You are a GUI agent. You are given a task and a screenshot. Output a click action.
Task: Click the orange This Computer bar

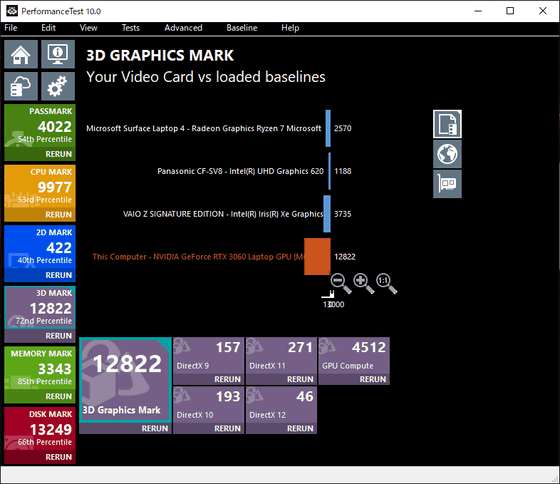(x=317, y=257)
